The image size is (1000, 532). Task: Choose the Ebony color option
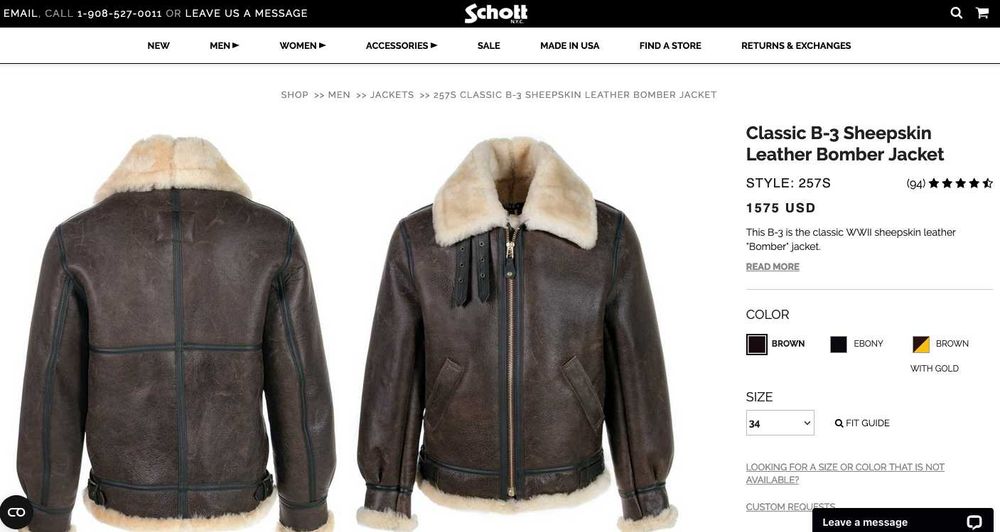click(x=857, y=344)
